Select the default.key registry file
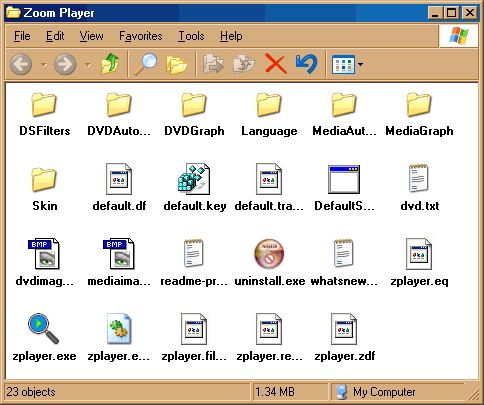 point(195,179)
